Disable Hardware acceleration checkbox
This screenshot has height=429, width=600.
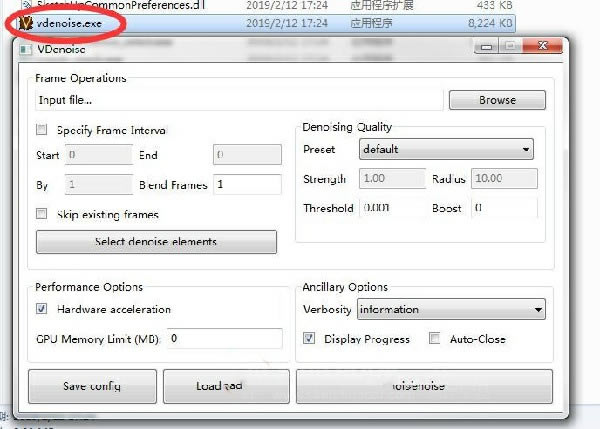coord(41,308)
